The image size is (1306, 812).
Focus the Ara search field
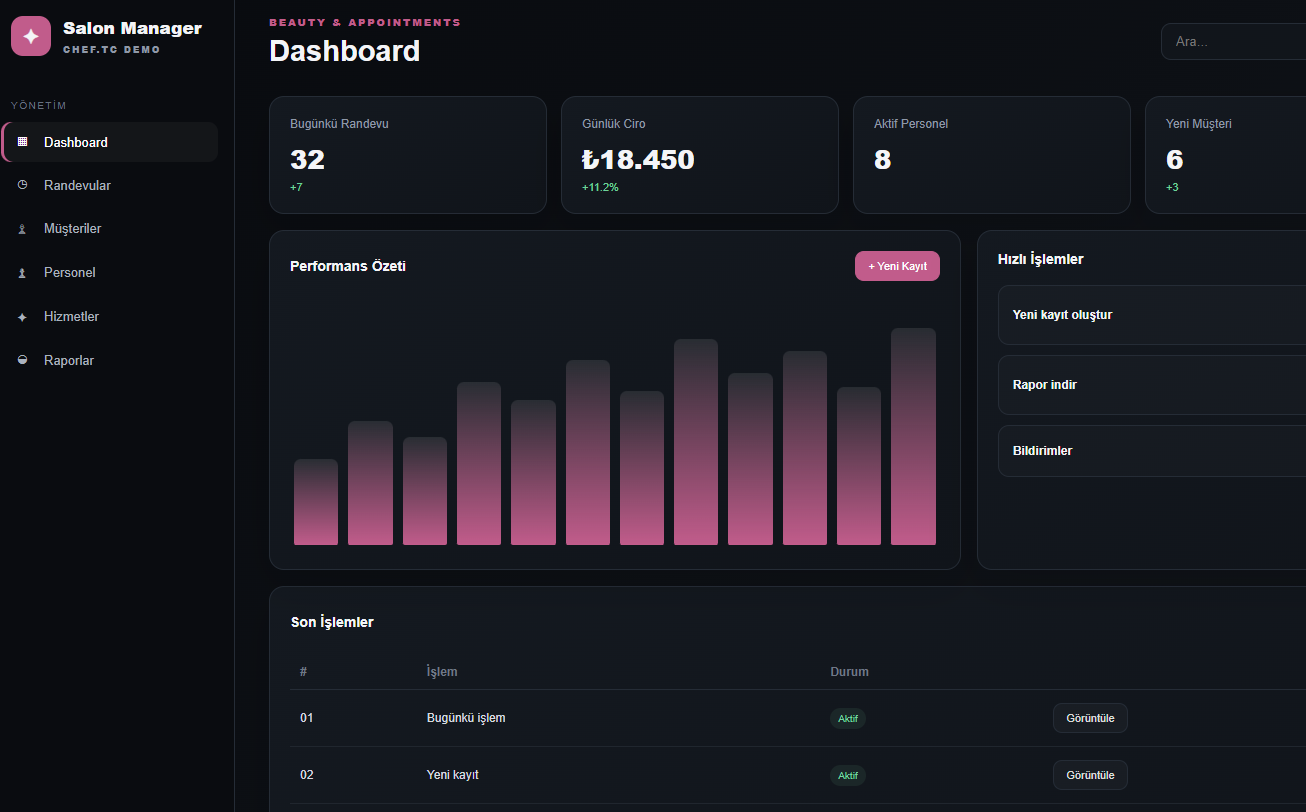tap(1233, 42)
